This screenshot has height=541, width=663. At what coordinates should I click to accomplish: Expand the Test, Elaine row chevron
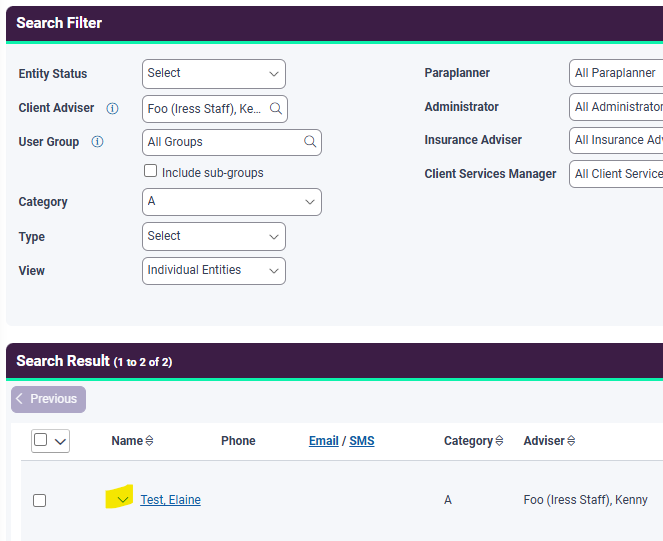122,499
